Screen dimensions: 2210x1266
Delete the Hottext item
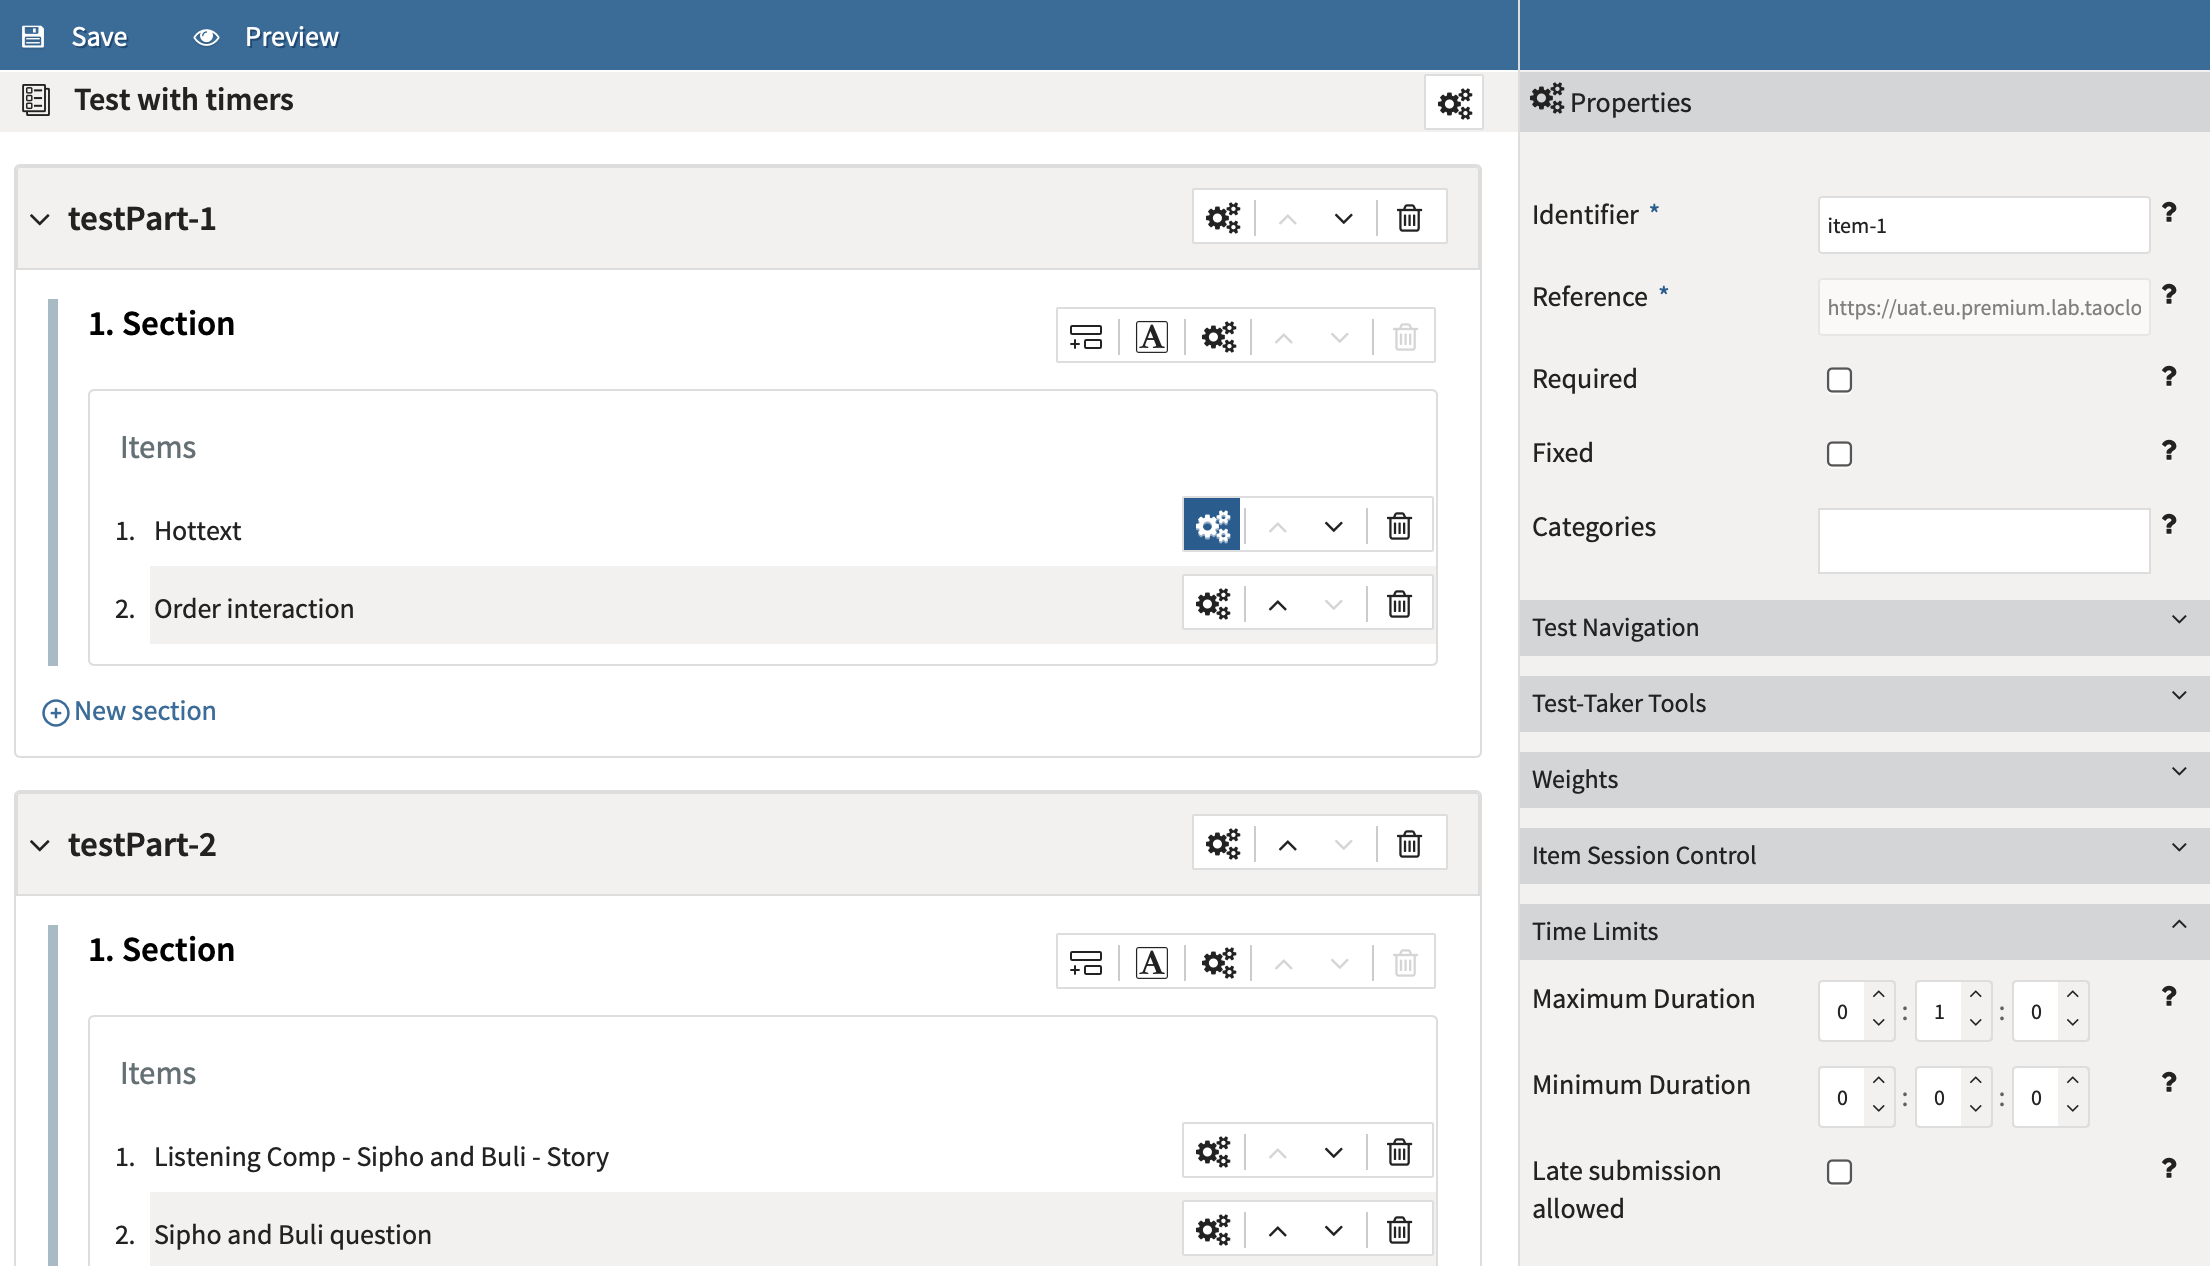pos(1399,526)
